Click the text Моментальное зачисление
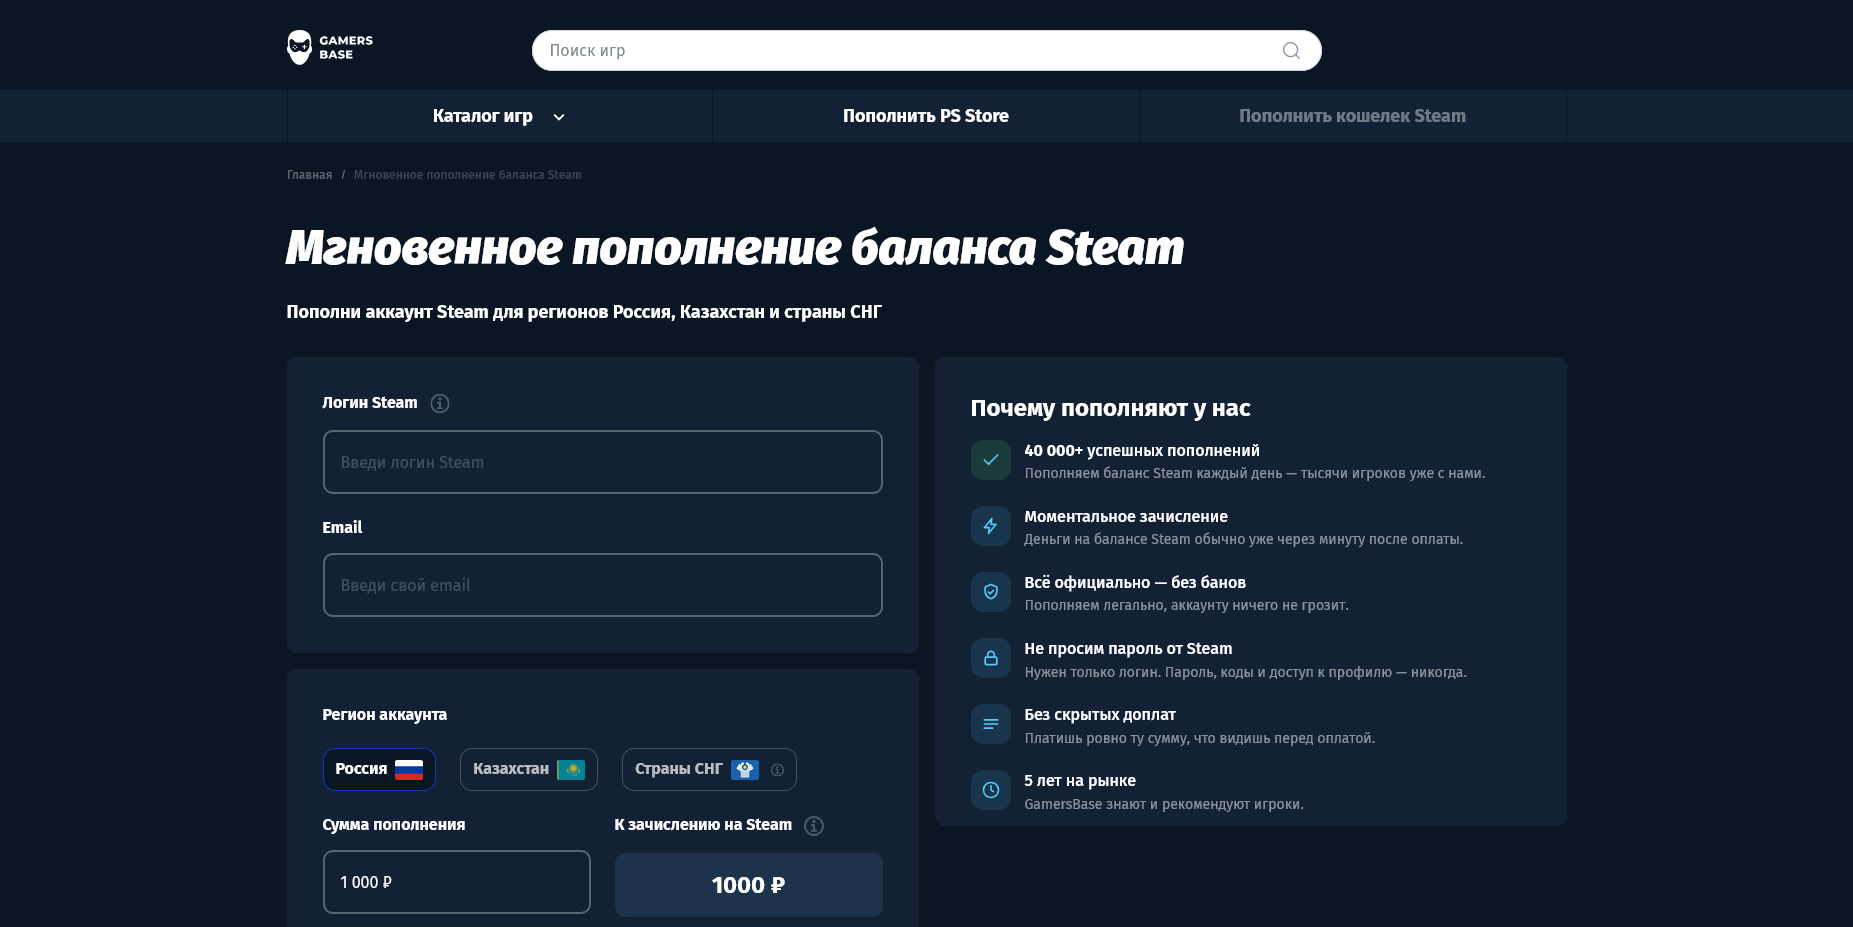This screenshot has width=1853, height=927. [1126, 517]
